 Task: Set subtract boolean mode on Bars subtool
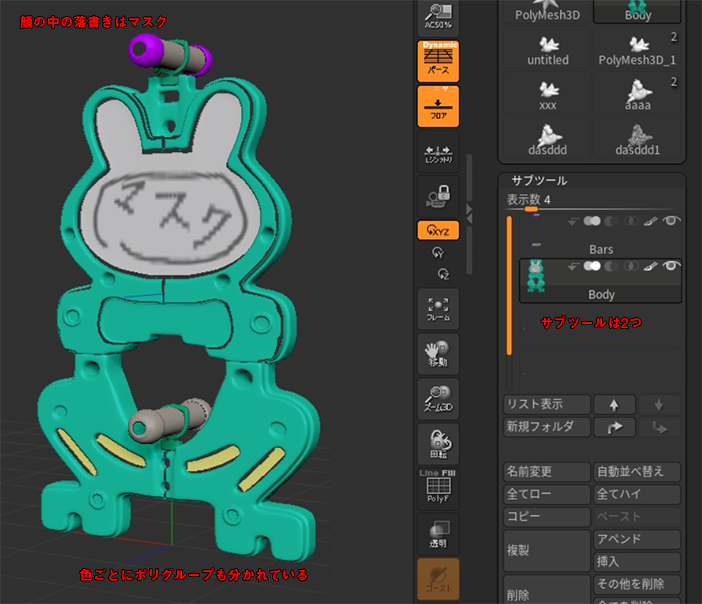(x=612, y=221)
